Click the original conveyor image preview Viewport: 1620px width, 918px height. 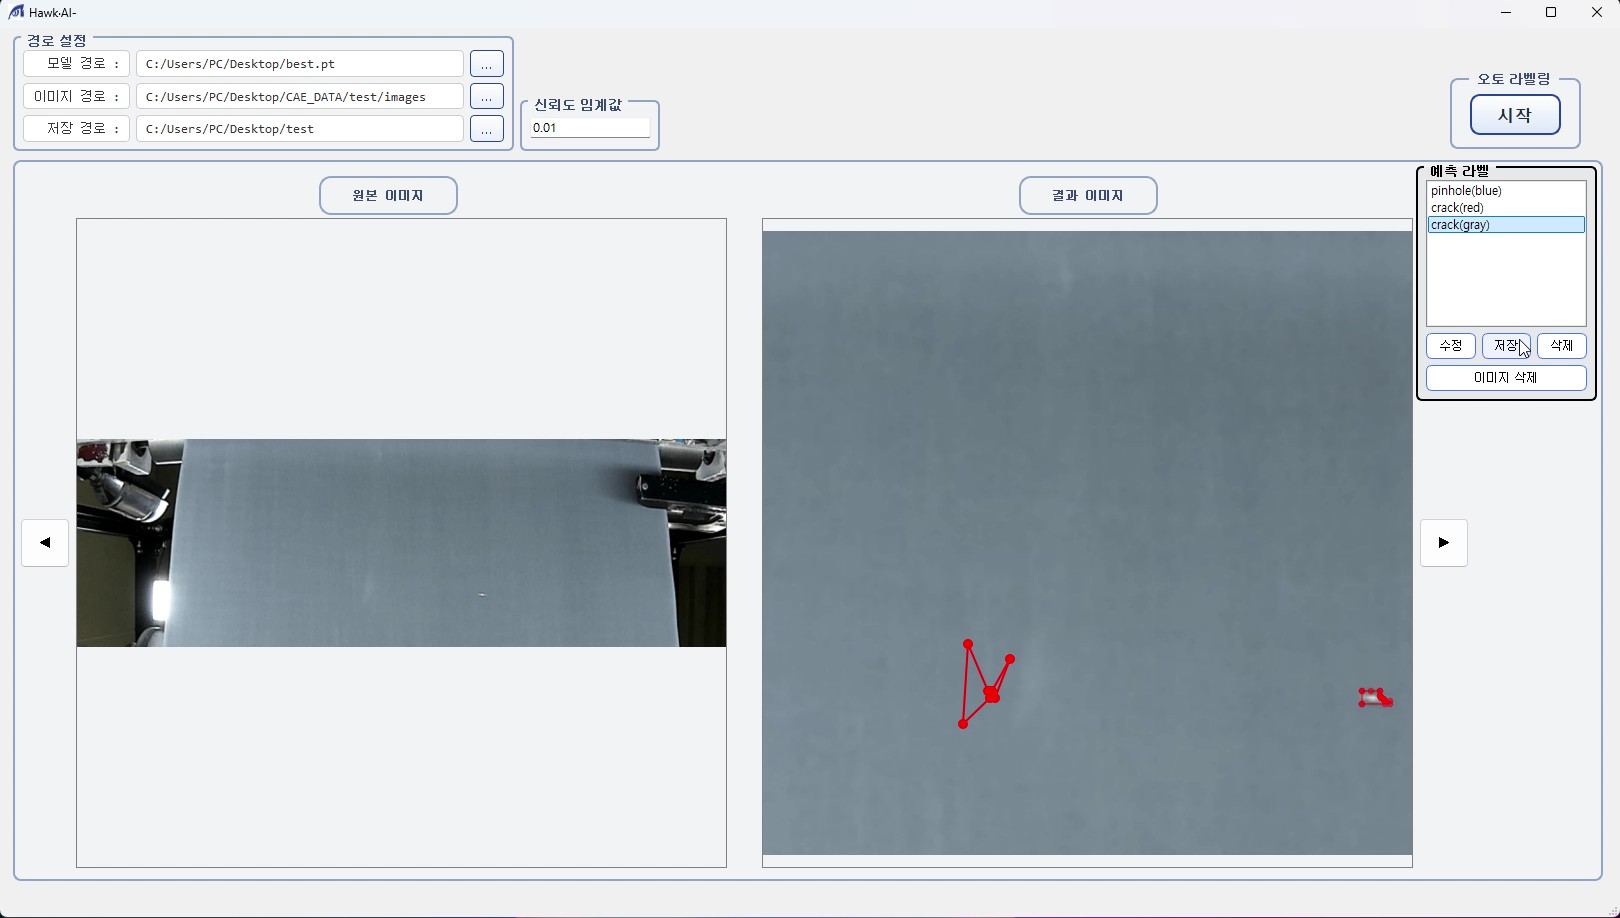tap(401, 543)
